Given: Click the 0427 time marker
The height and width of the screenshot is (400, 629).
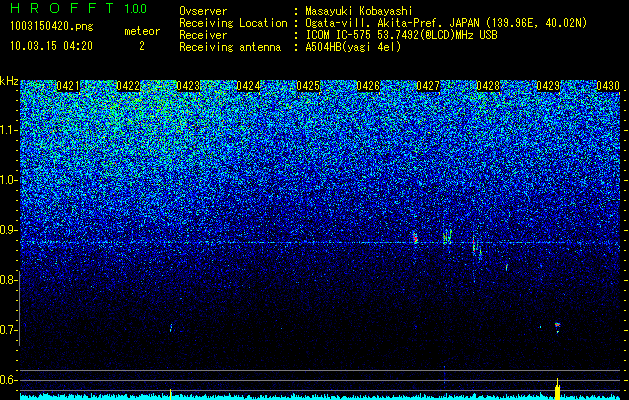Looking at the screenshot, I should click(x=428, y=86).
